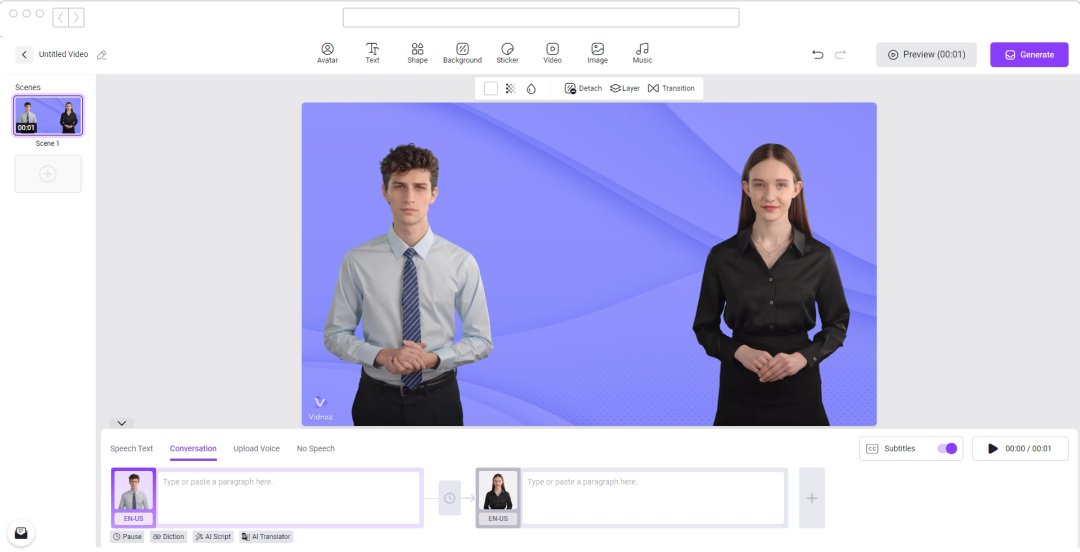
Task: Select the female avatar on the canvas
Action: pos(771,285)
